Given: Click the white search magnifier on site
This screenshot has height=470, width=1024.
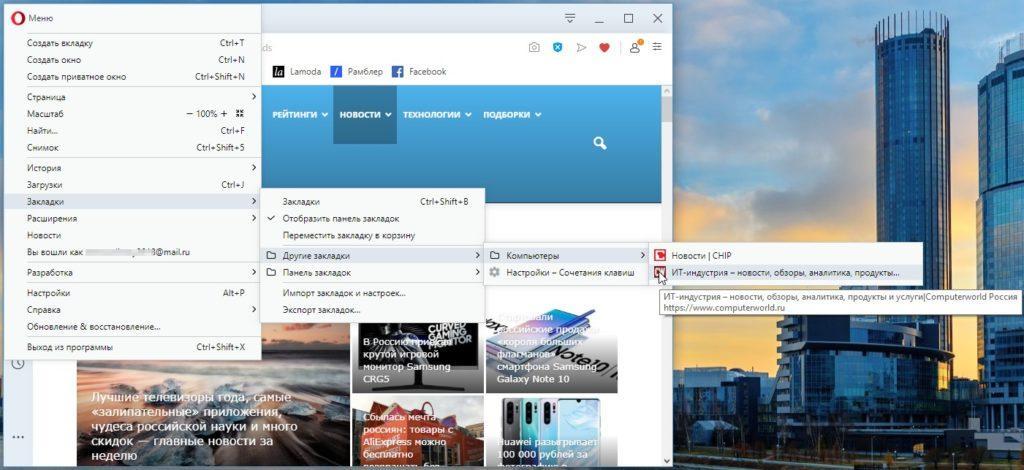Looking at the screenshot, I should (600, 143).
